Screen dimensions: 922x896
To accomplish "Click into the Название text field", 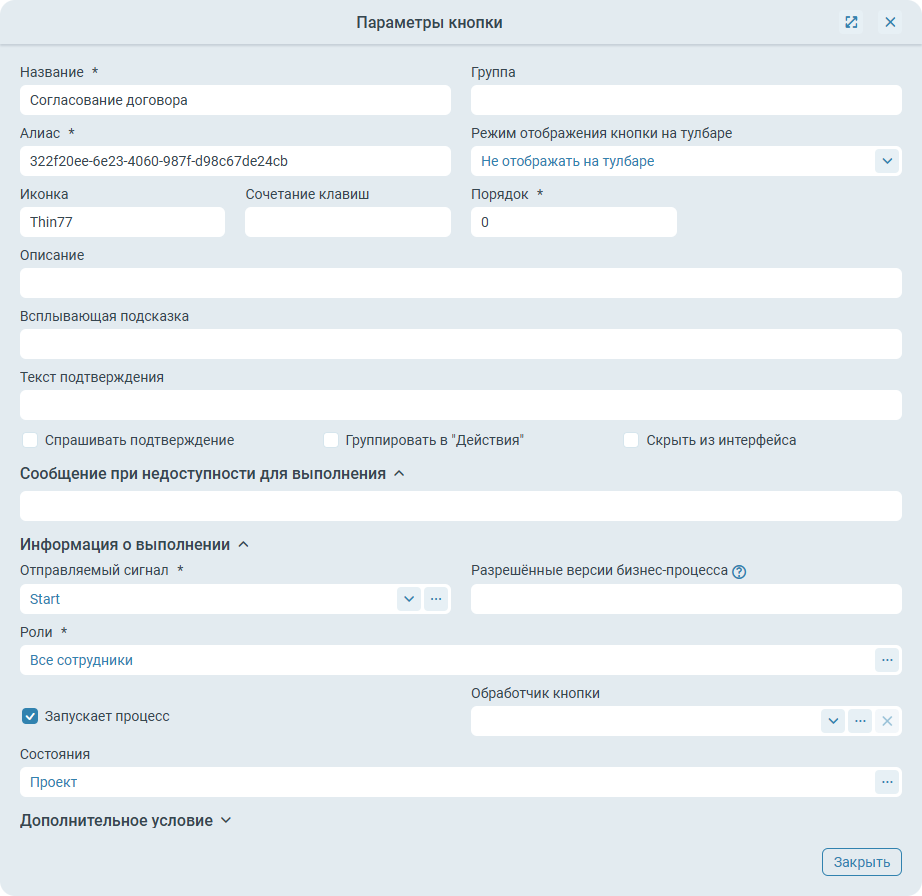I will click(x=235, y=100).
